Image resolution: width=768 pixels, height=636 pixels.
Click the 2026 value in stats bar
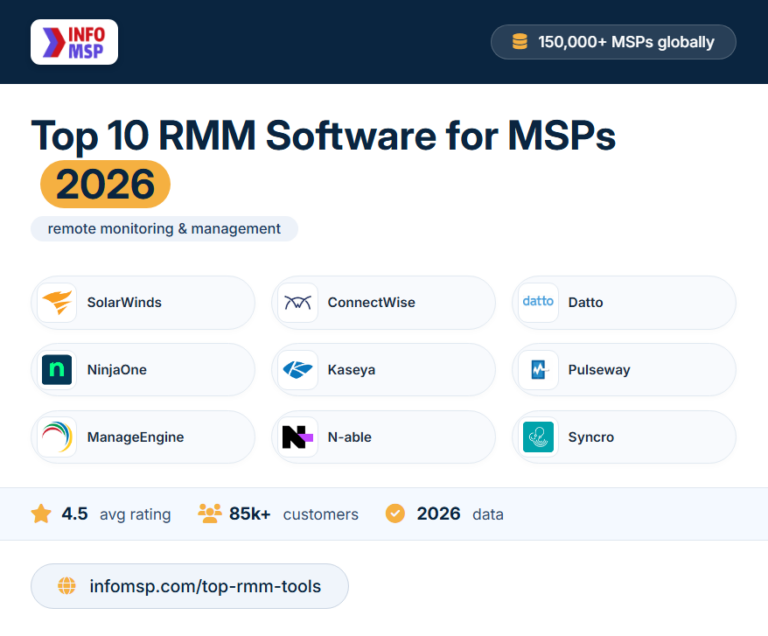coord(438,514)
